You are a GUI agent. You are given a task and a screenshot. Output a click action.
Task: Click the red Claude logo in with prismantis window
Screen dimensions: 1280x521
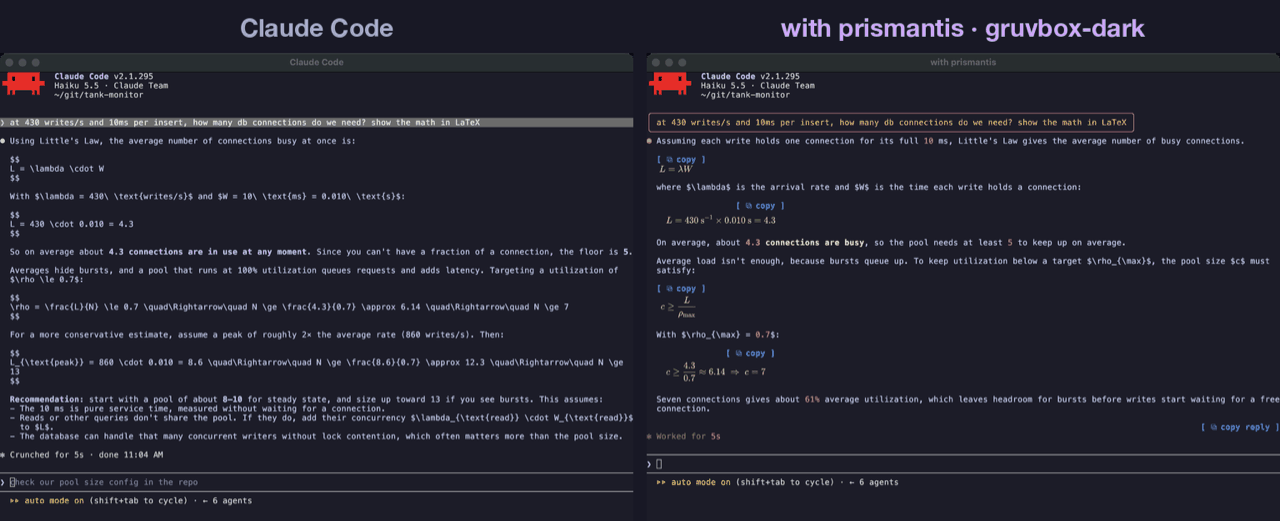pyautogui.click(x=670, y=83)
